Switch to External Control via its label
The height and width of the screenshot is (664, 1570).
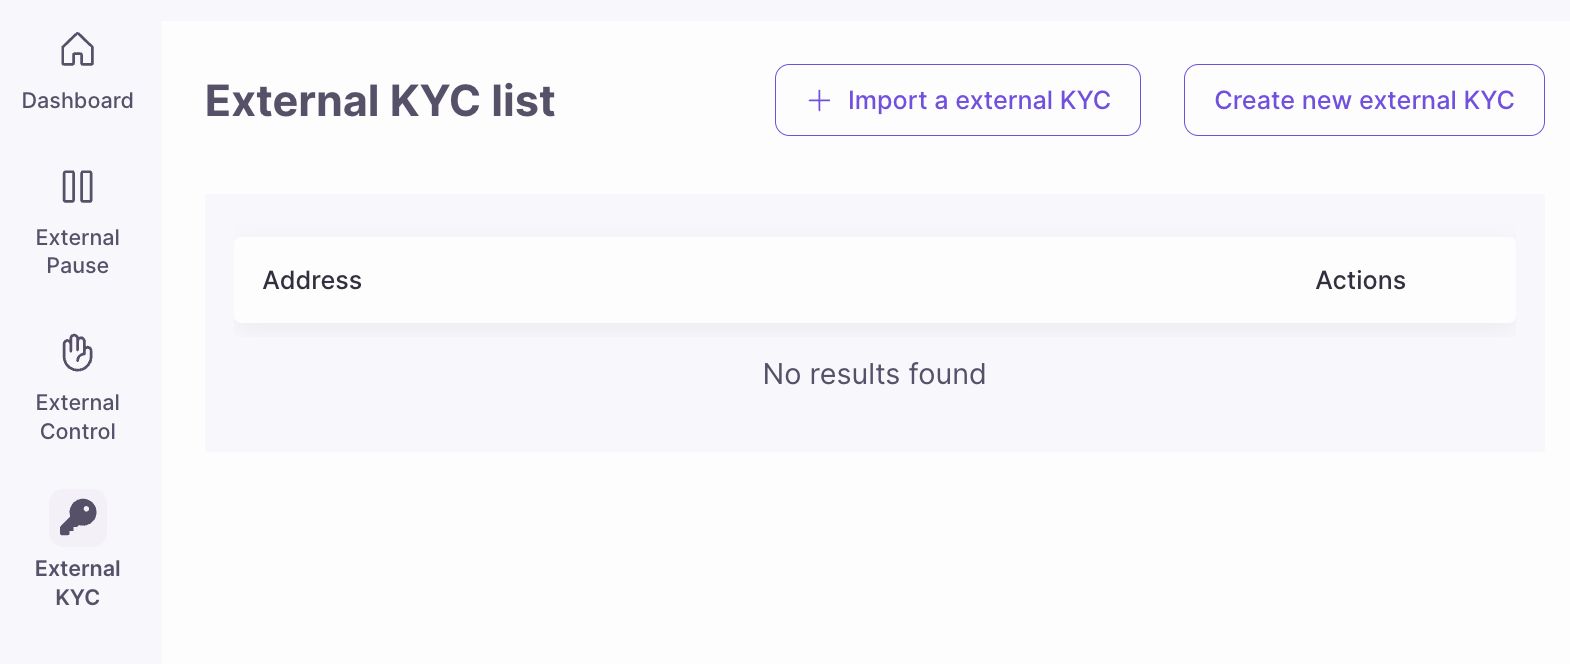click(x=77, y=417)
